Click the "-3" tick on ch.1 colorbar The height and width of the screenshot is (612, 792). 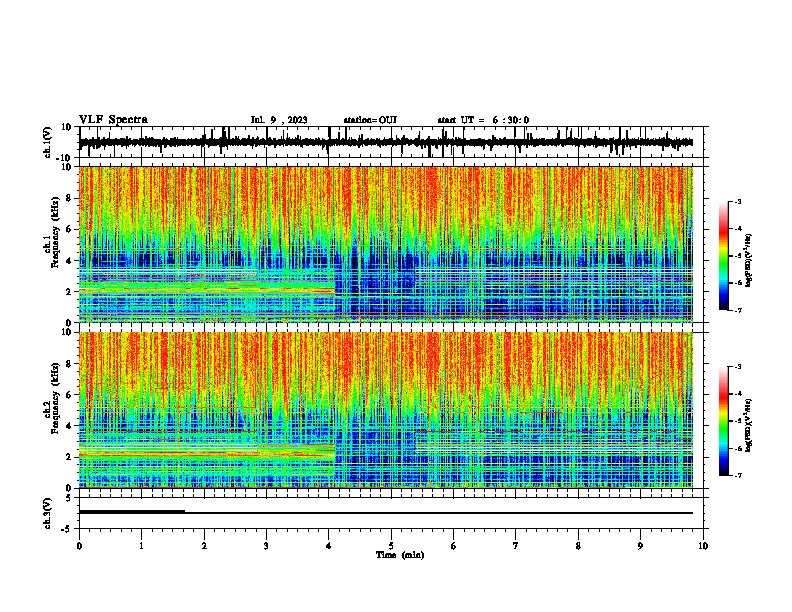click(x=738, y=201)
